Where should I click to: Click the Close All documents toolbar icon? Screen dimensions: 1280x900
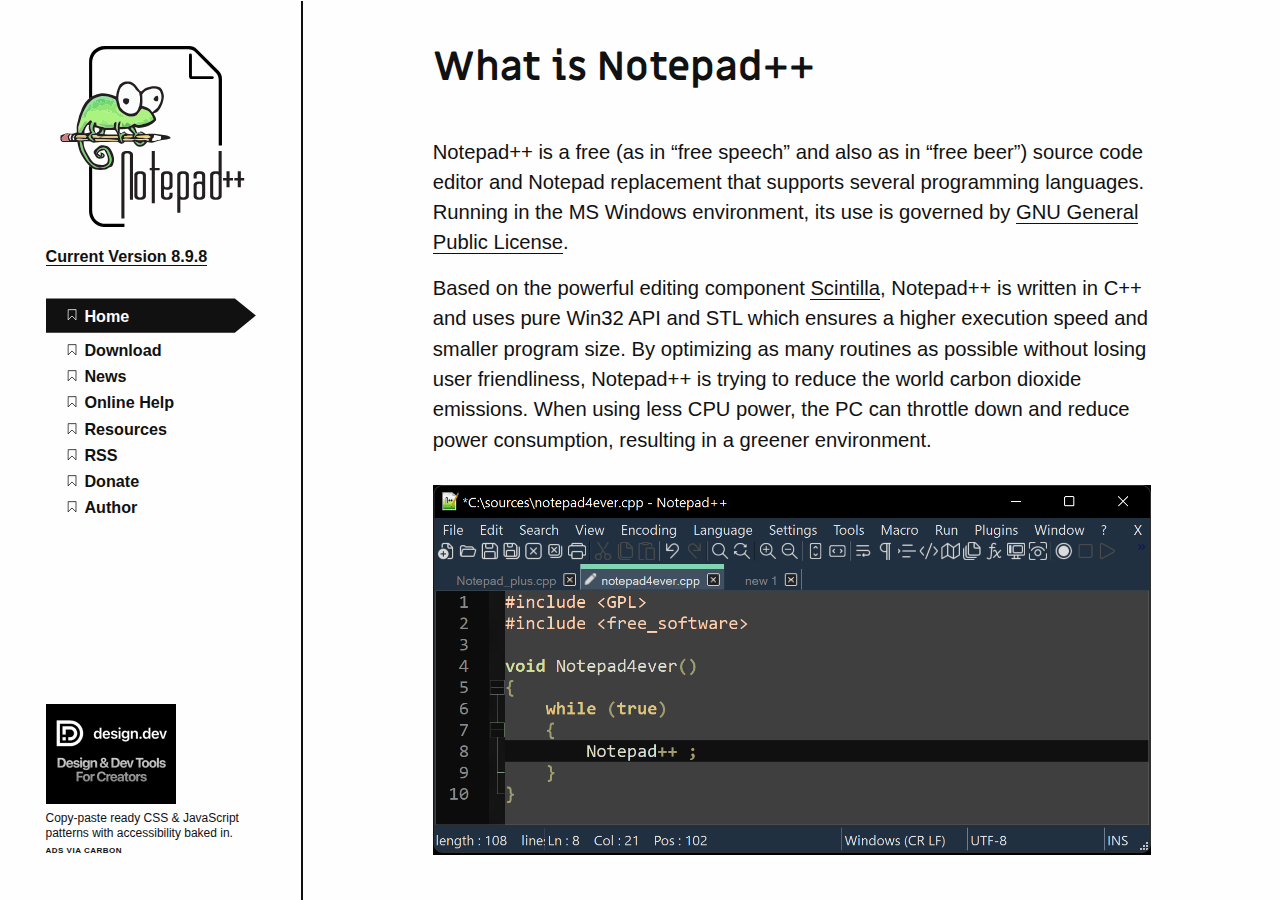555,551
